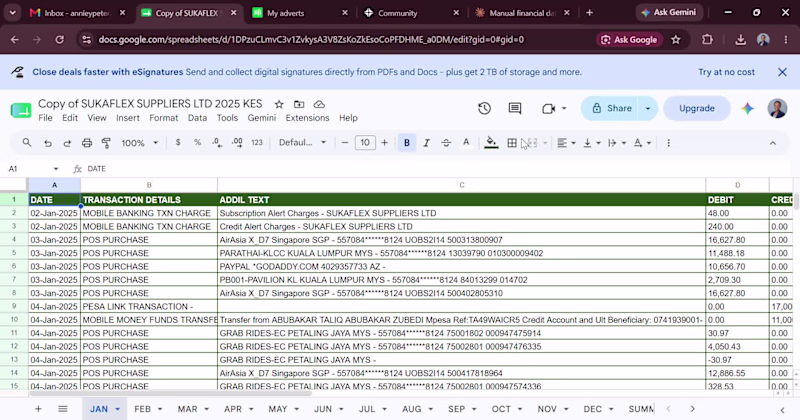Open the Edit menu
Image resolution: width=800 pixels, height=420 pixels.
pos(70,118)
